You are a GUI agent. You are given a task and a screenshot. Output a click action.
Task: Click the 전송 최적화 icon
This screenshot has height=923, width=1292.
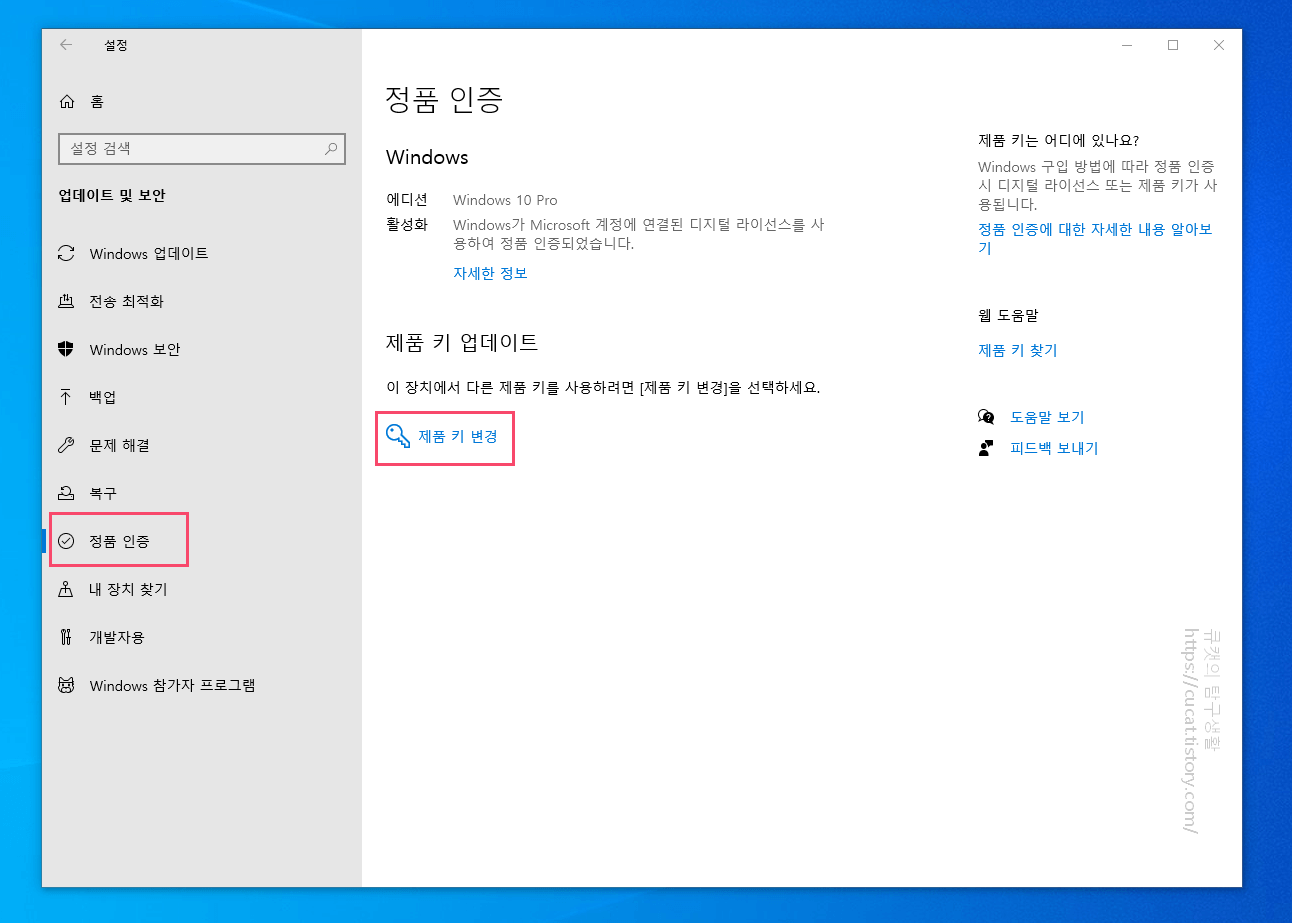[67, 301]
